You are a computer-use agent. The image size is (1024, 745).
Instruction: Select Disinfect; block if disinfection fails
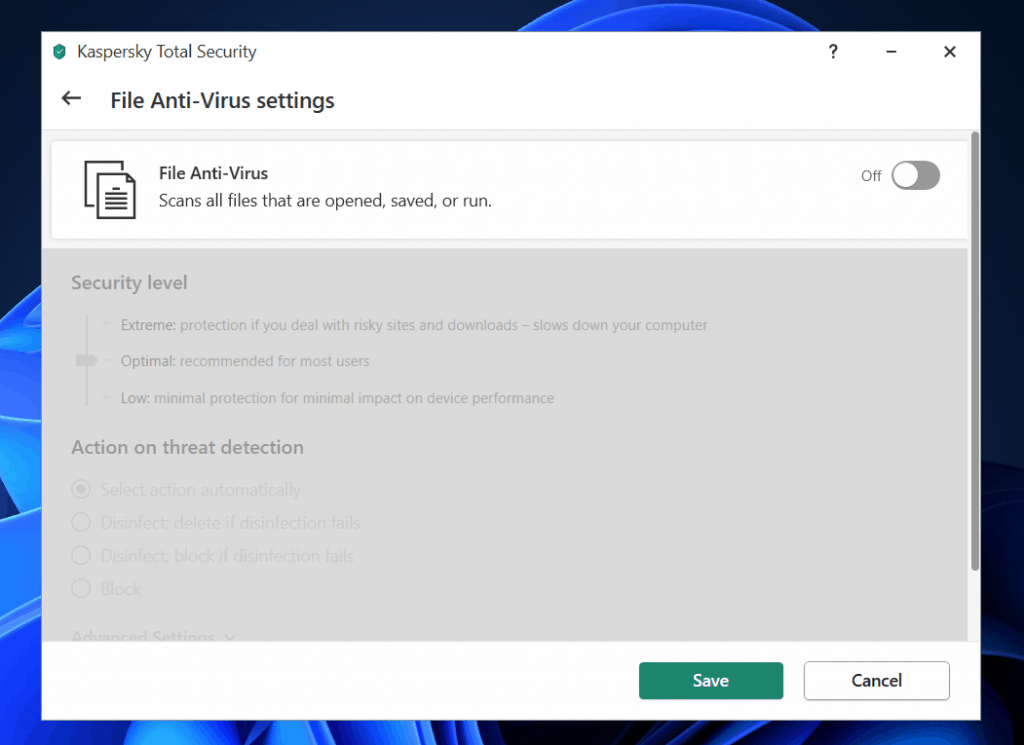coord(81,556)
